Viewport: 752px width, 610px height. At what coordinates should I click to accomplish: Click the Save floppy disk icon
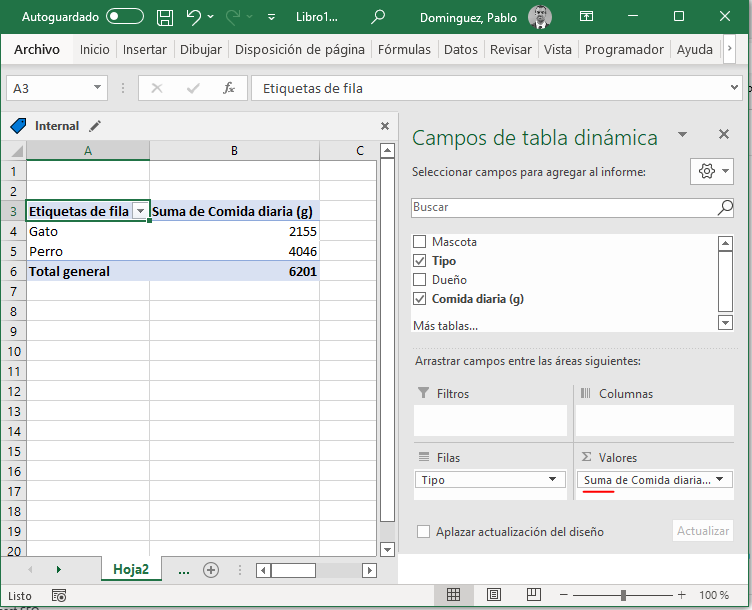(x=165, y=17)
